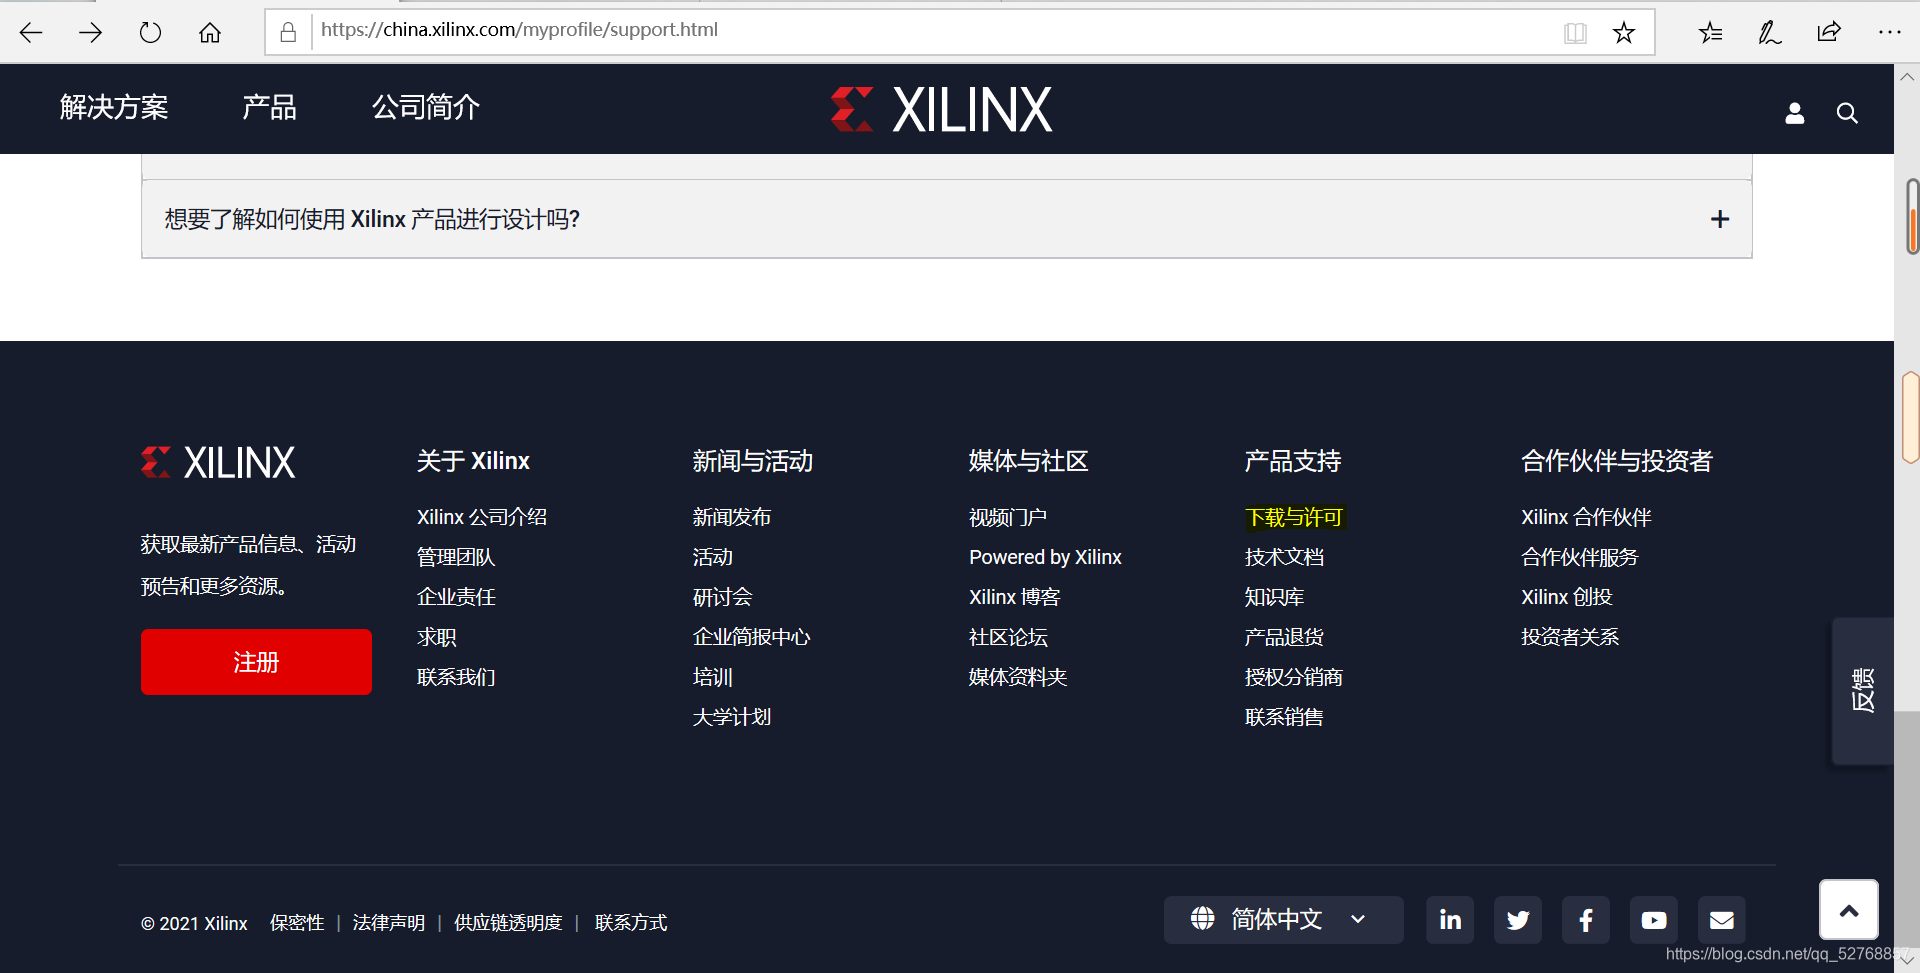This screenshot has width=1920, height=973.
Task: Open Xilinx Twitter page icon
Action: (x=1518, y=920)
